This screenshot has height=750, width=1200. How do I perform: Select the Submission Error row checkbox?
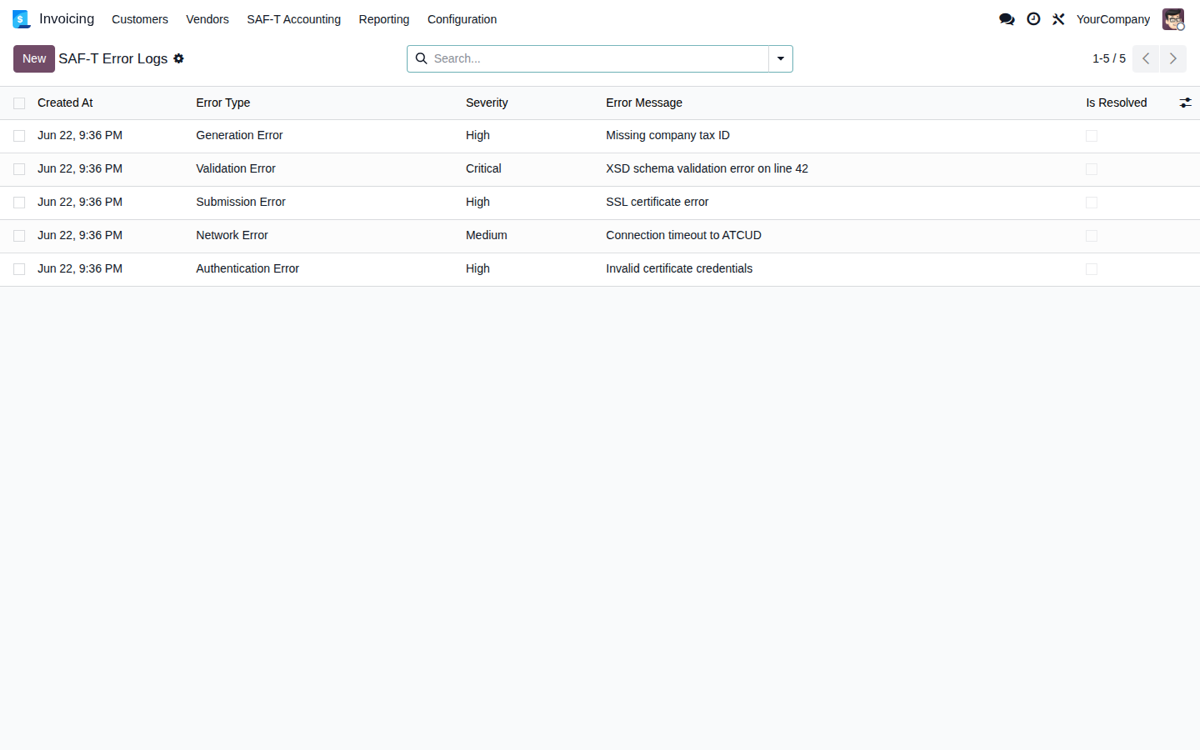click(19, 202)
